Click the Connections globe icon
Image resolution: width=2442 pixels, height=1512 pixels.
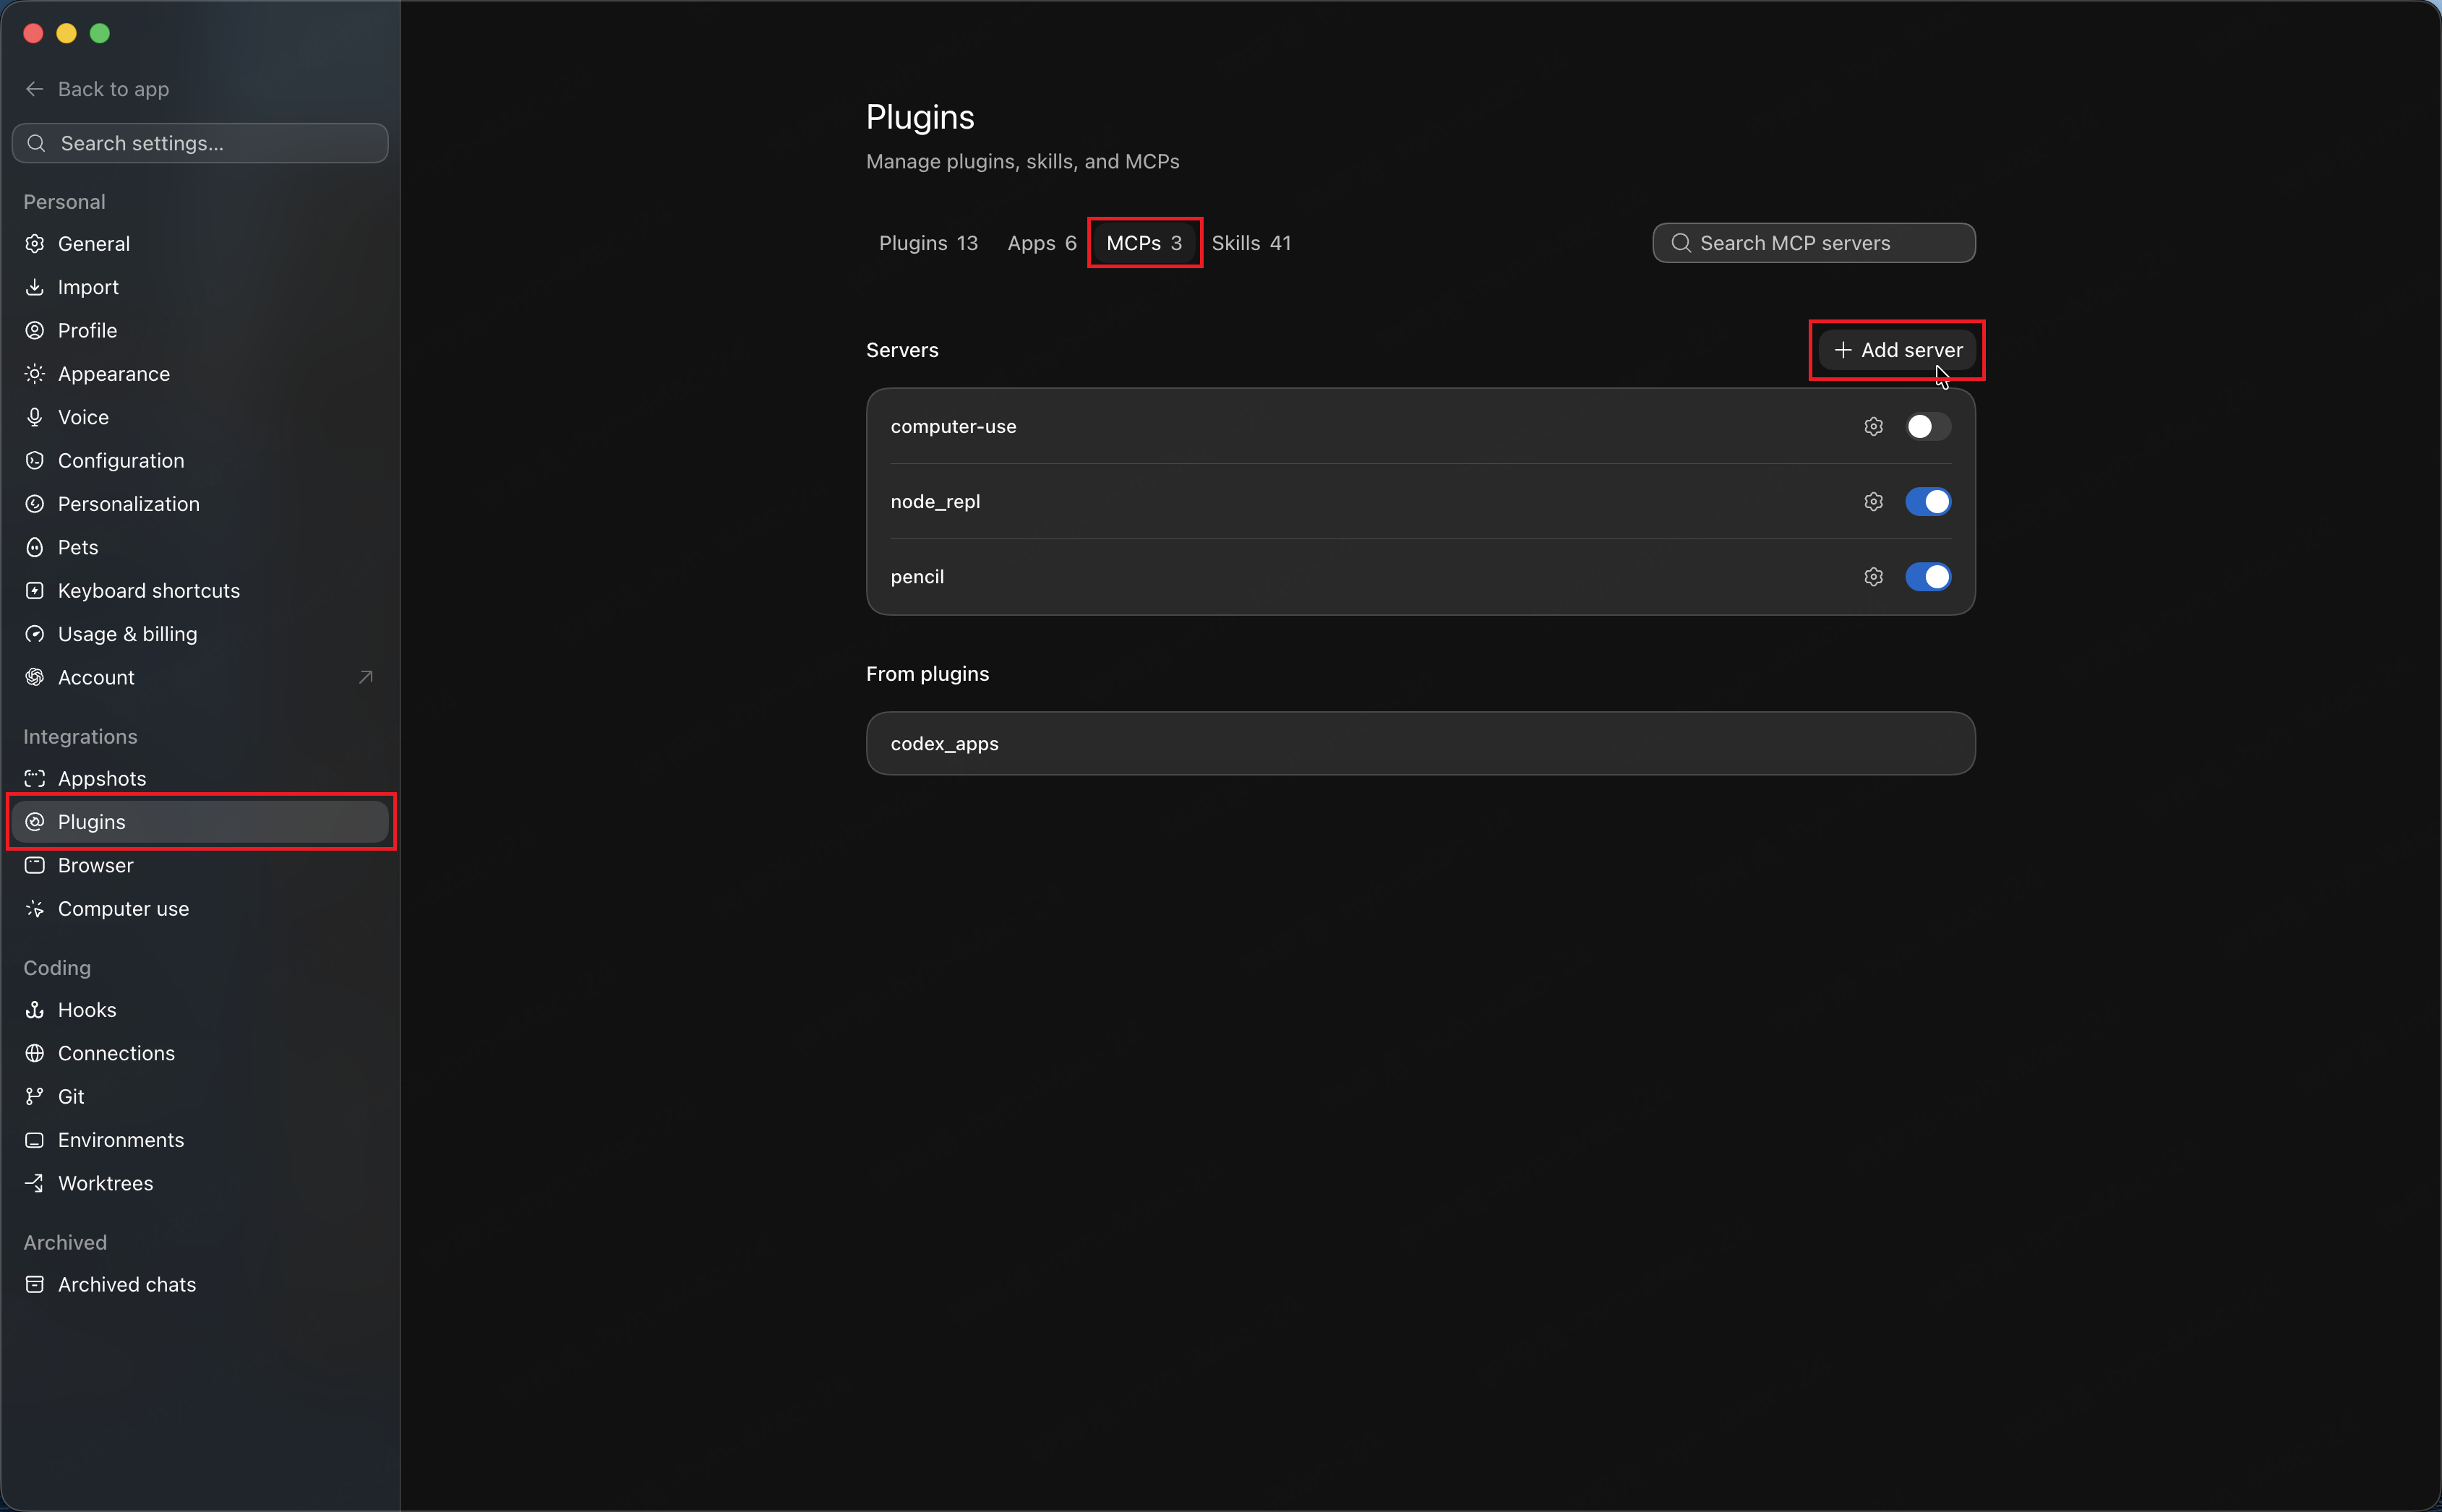[x=34, y=1053]
